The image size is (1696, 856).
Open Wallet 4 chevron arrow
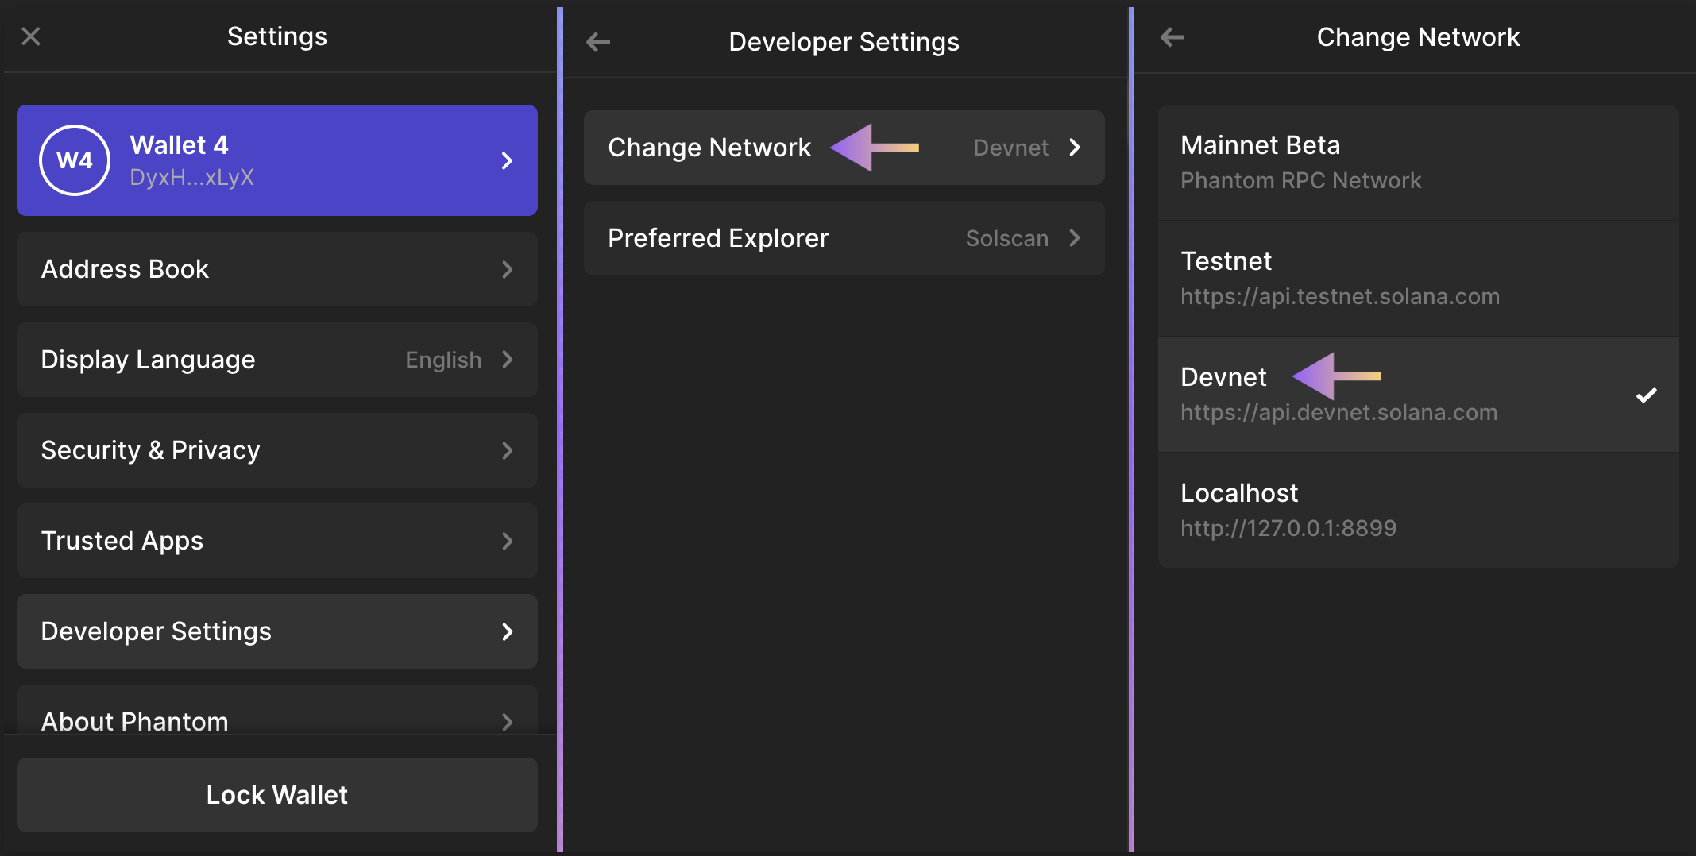[x=507, y=161]
